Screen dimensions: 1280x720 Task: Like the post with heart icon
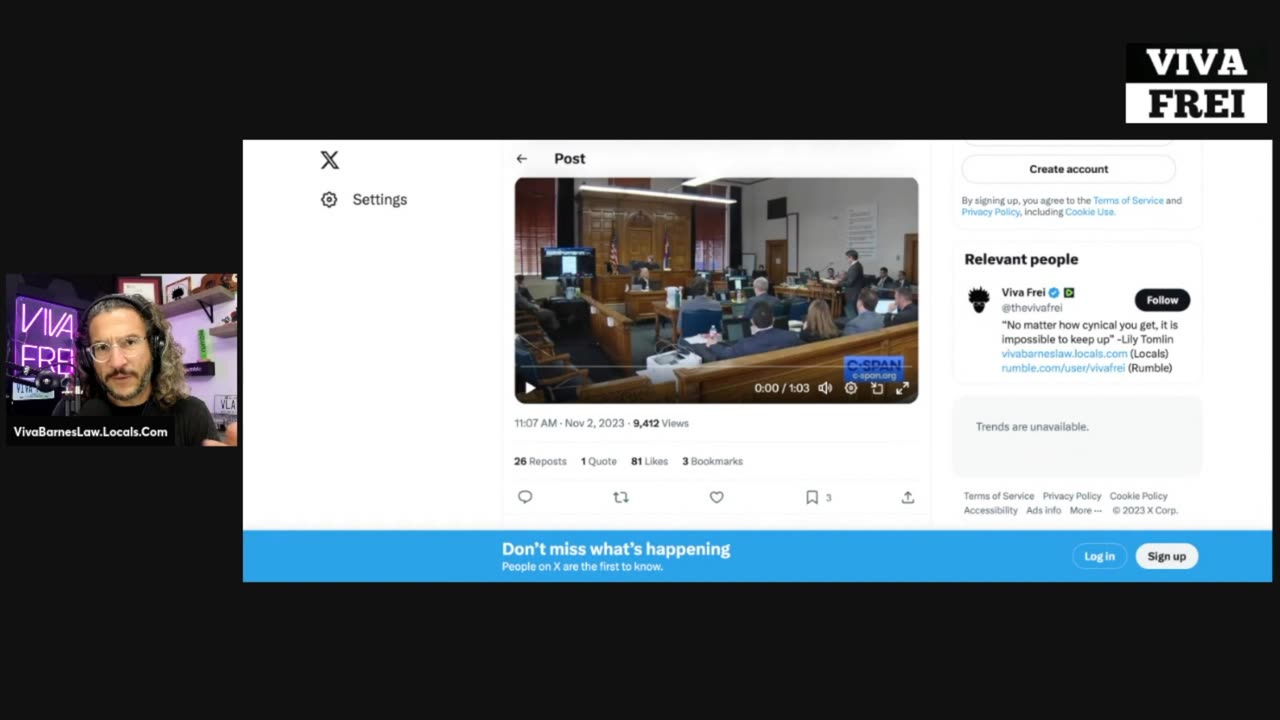pyautogui.click(x=716, y=497)
